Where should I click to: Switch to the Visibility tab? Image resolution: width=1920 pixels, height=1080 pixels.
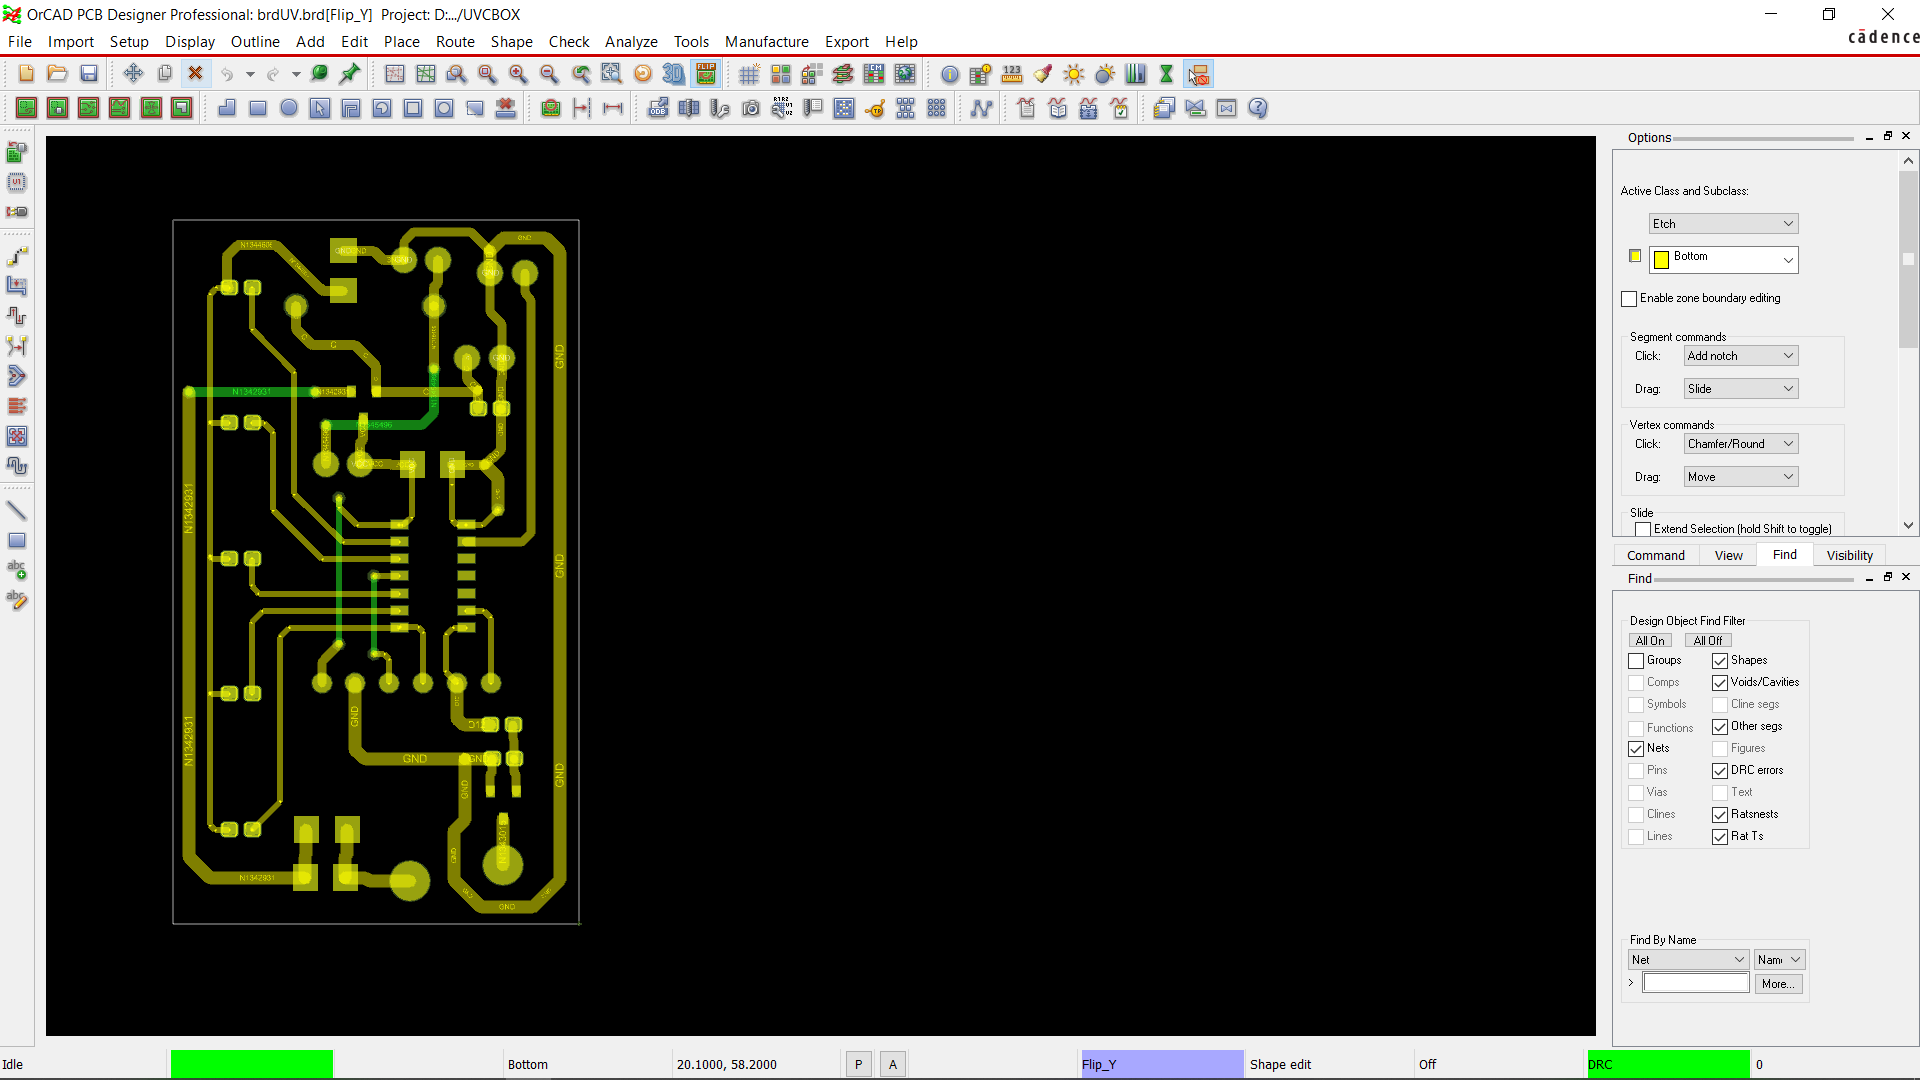click(x=1848, y=555)
